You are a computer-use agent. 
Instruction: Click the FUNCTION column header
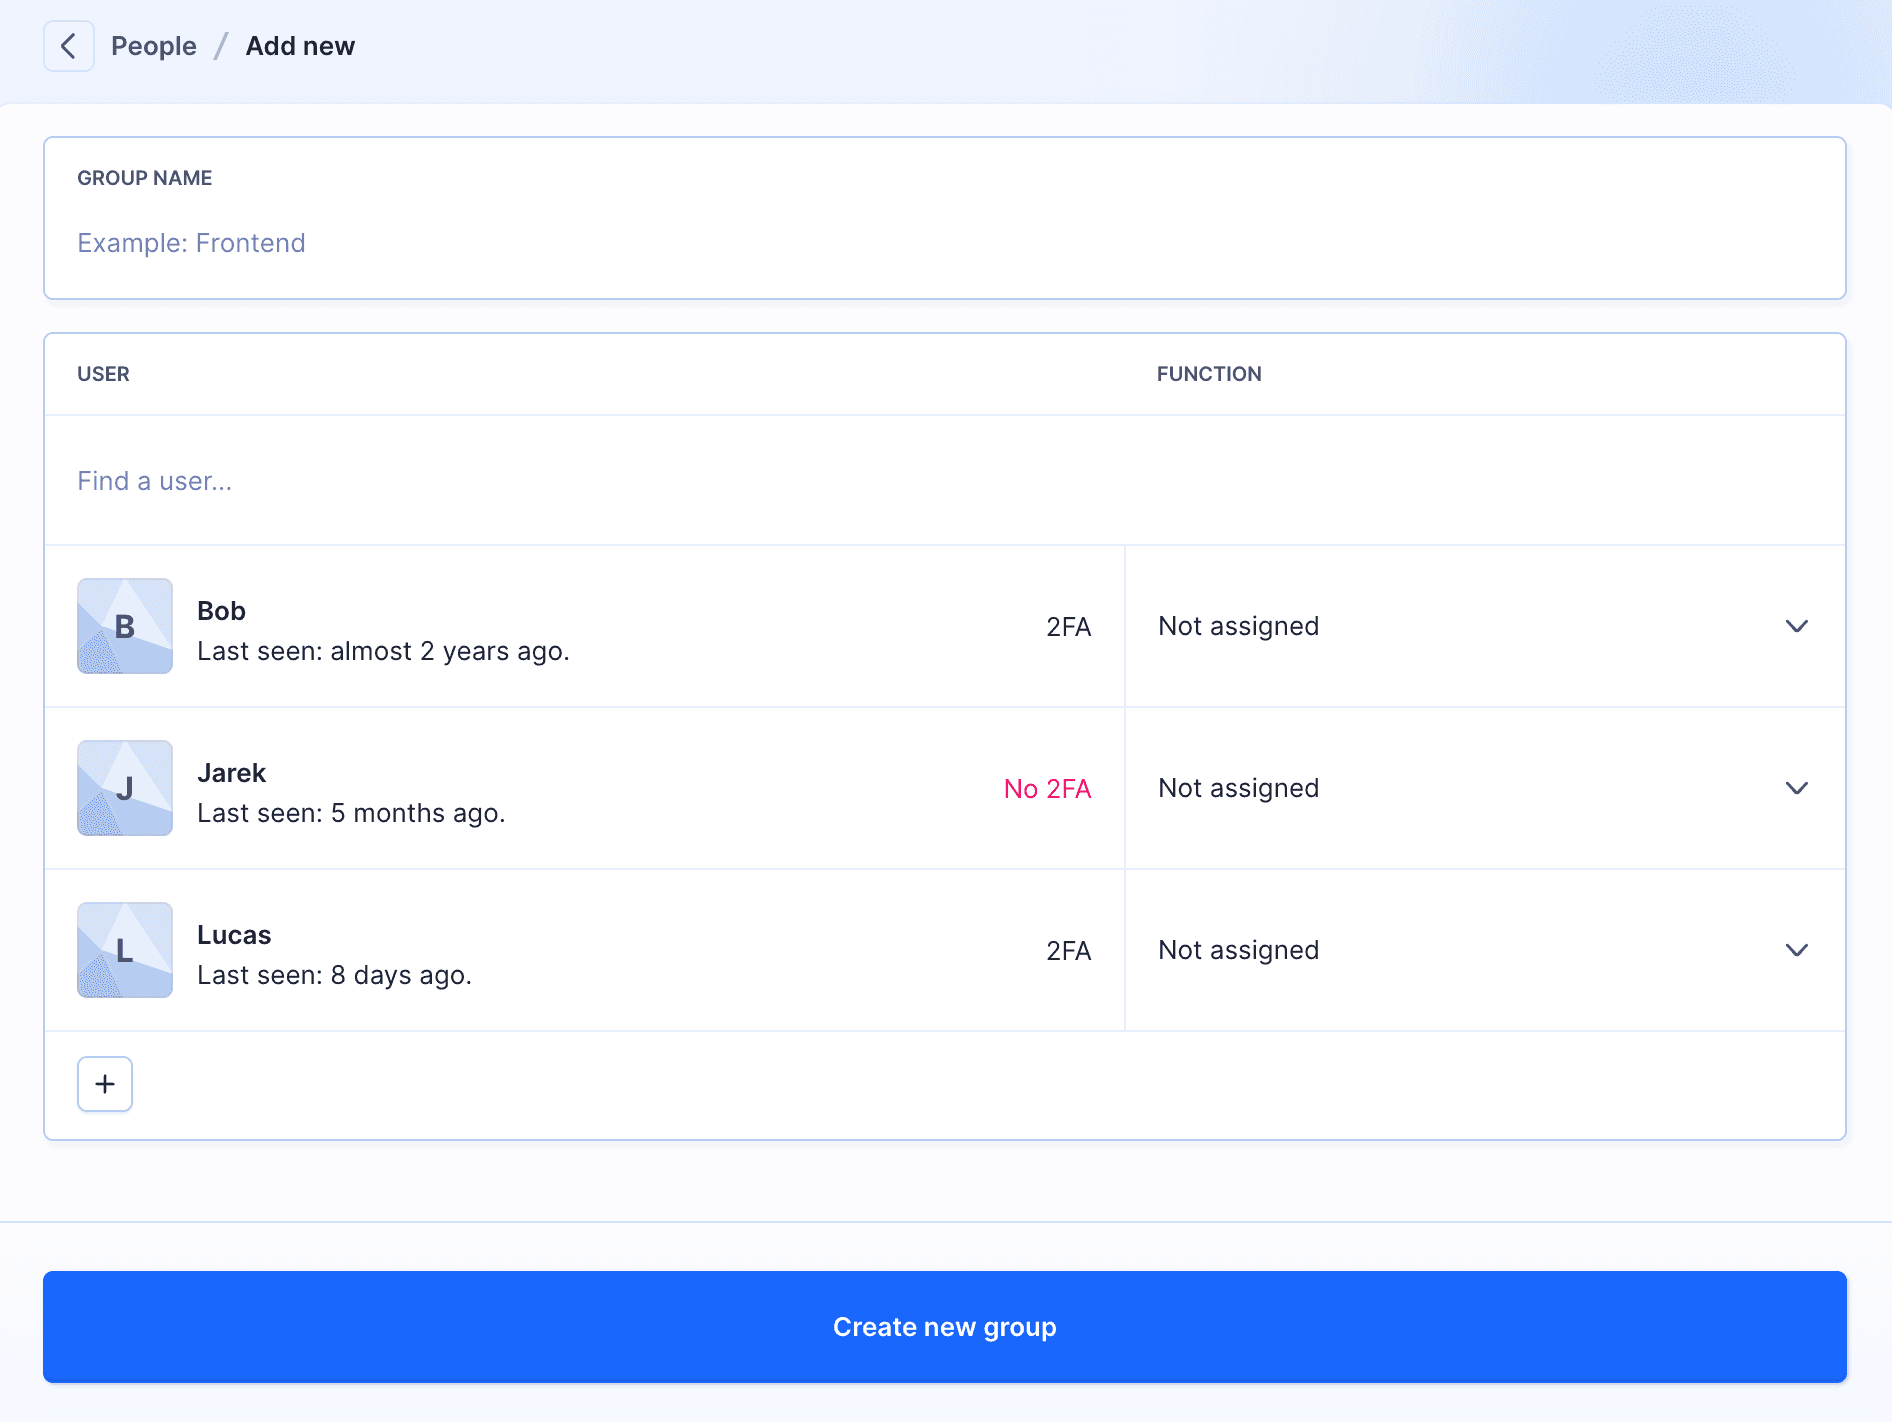[1209, 374]
